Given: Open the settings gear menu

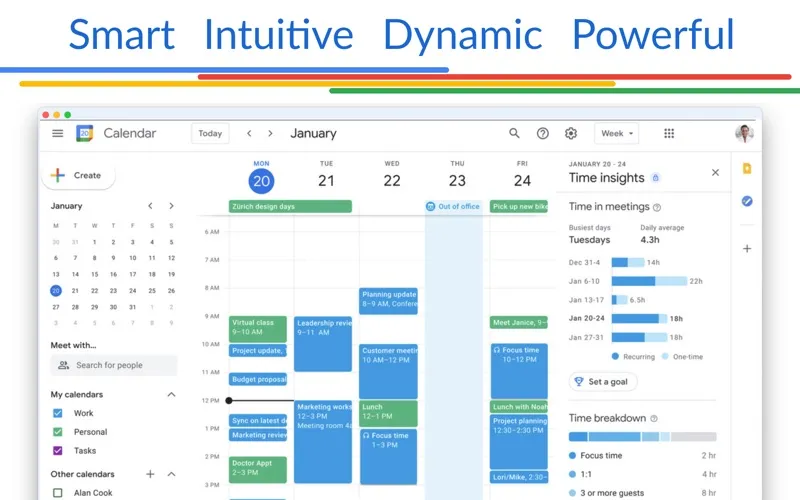Looking at the screenshot, I should point(571,133).
